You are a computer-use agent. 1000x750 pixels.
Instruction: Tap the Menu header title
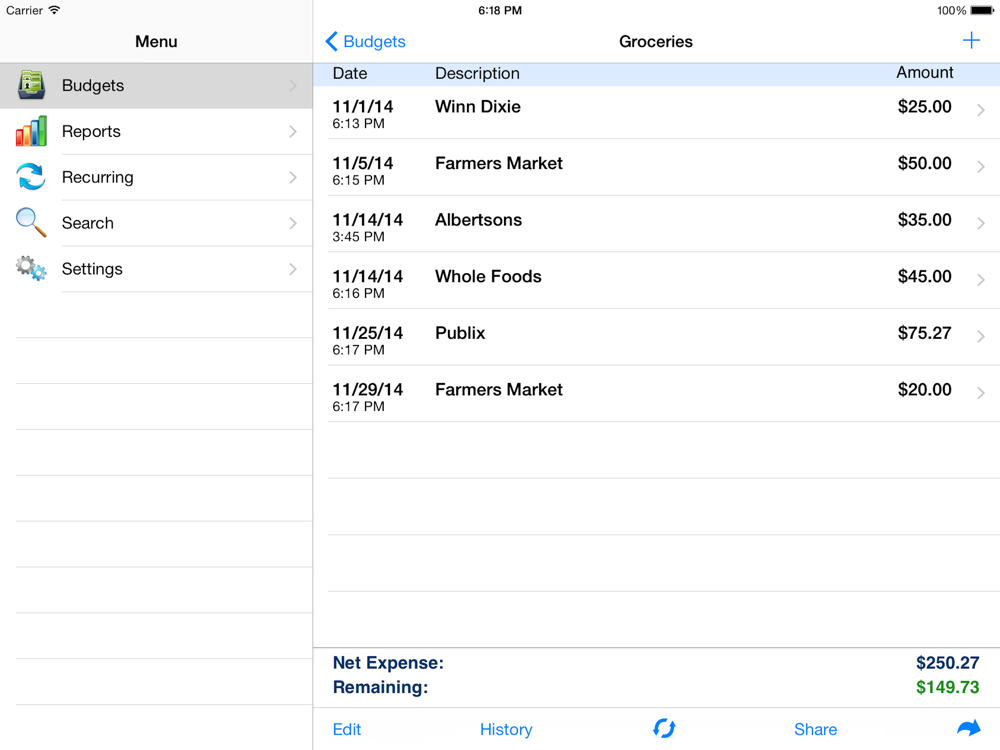156,41
